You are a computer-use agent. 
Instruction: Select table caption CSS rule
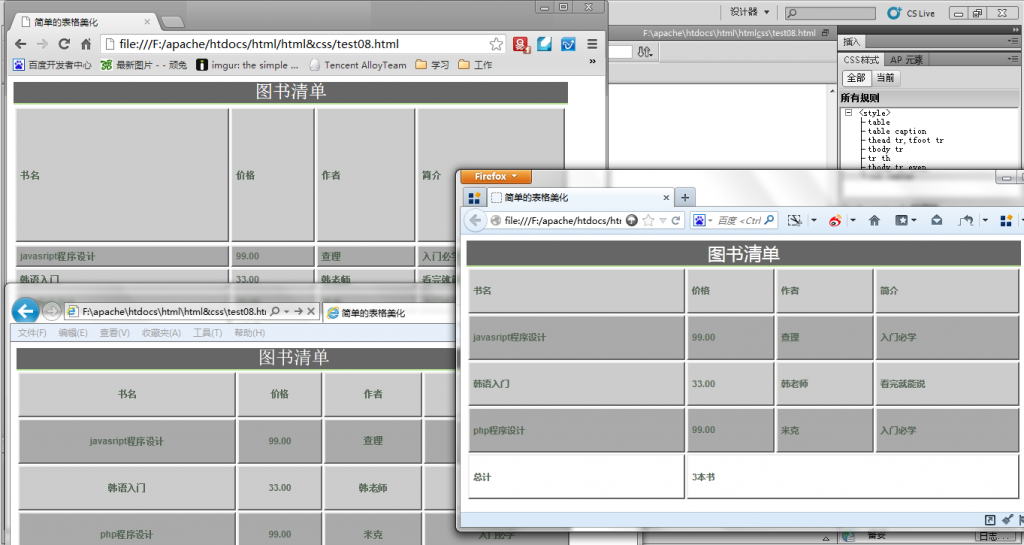[x=897, y=131]
